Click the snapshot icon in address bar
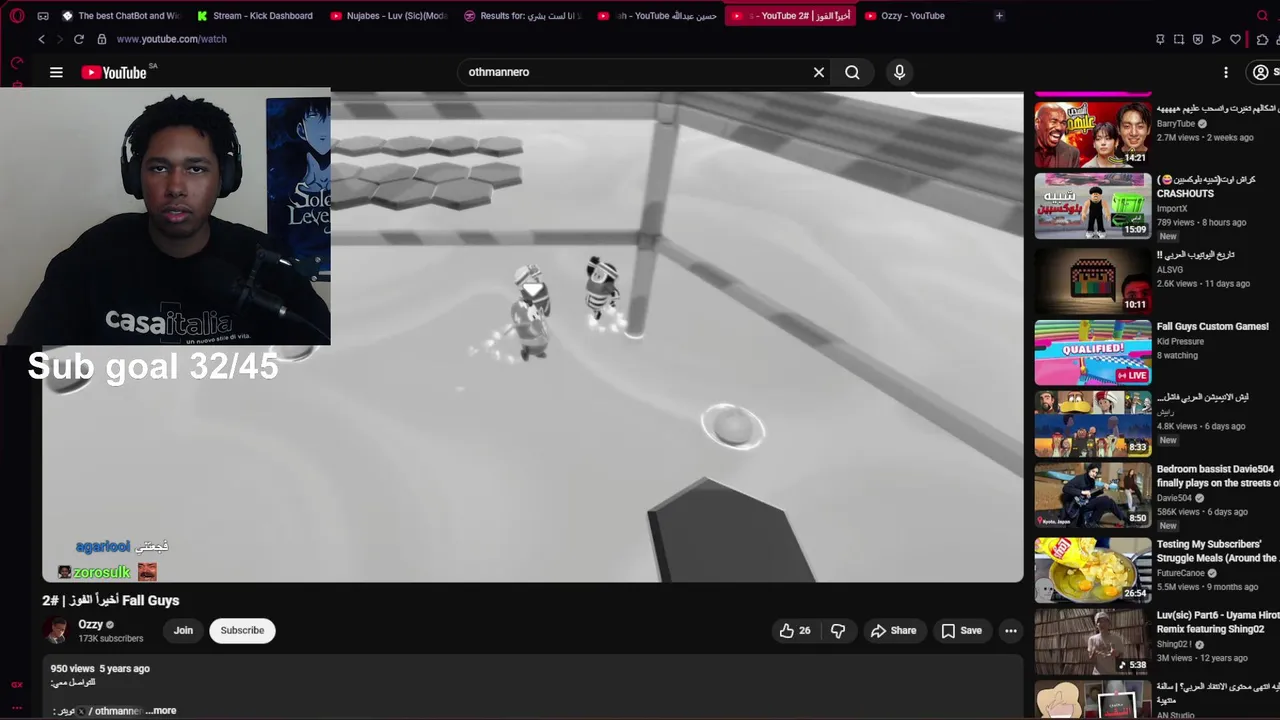1280x720 pixels. click(1179, 39)
